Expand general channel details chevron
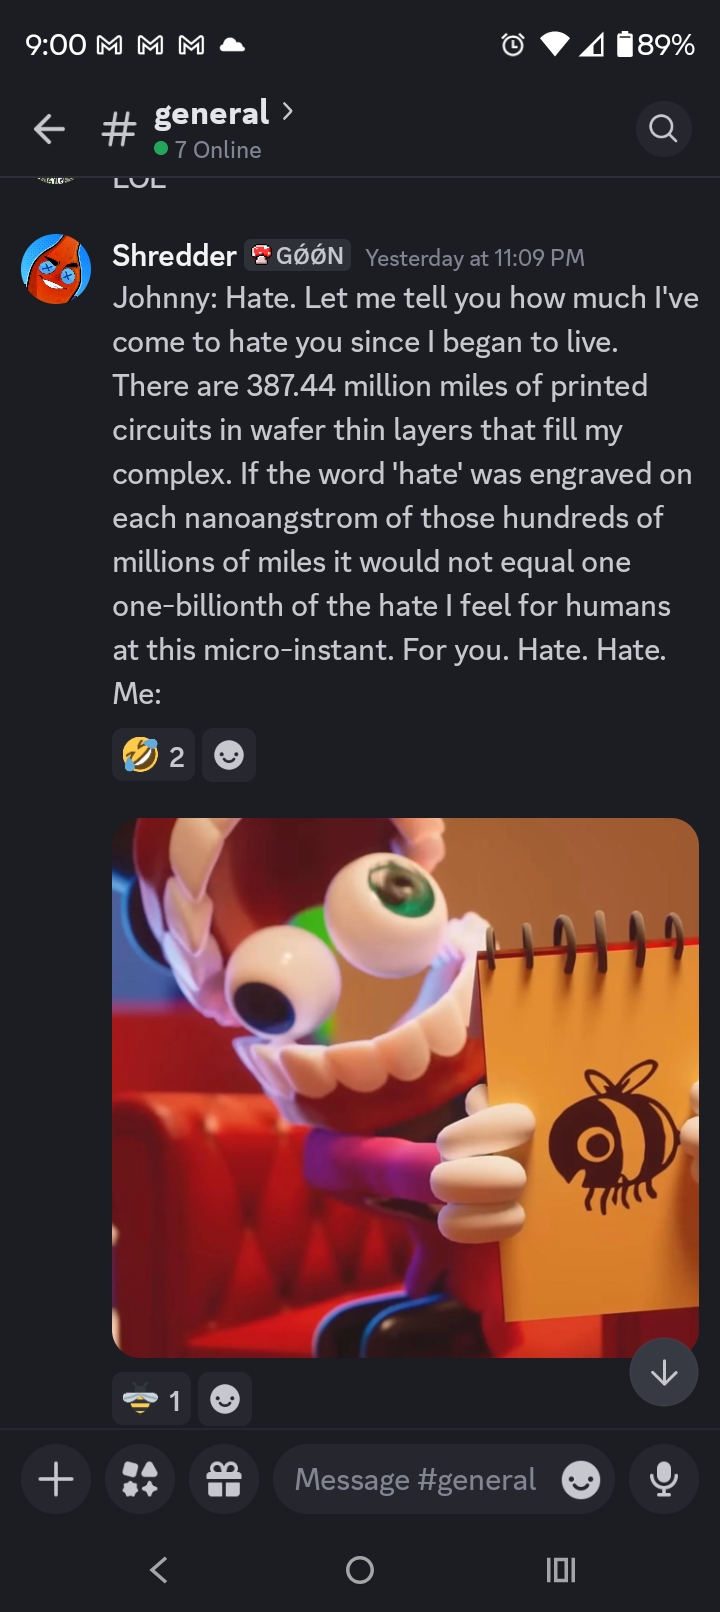The width and height of the screenshot is (720, 1612). [x=288, y=111]
